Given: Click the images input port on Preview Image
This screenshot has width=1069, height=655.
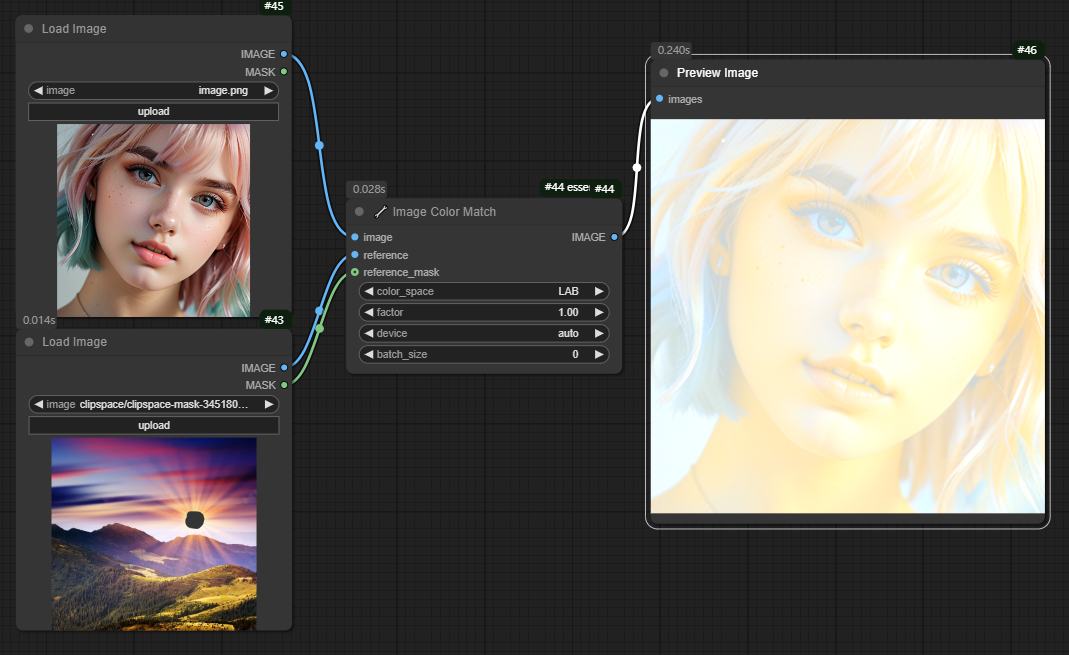Looking at the screenshot, I should pyautogui.click(x=660, y=99).
